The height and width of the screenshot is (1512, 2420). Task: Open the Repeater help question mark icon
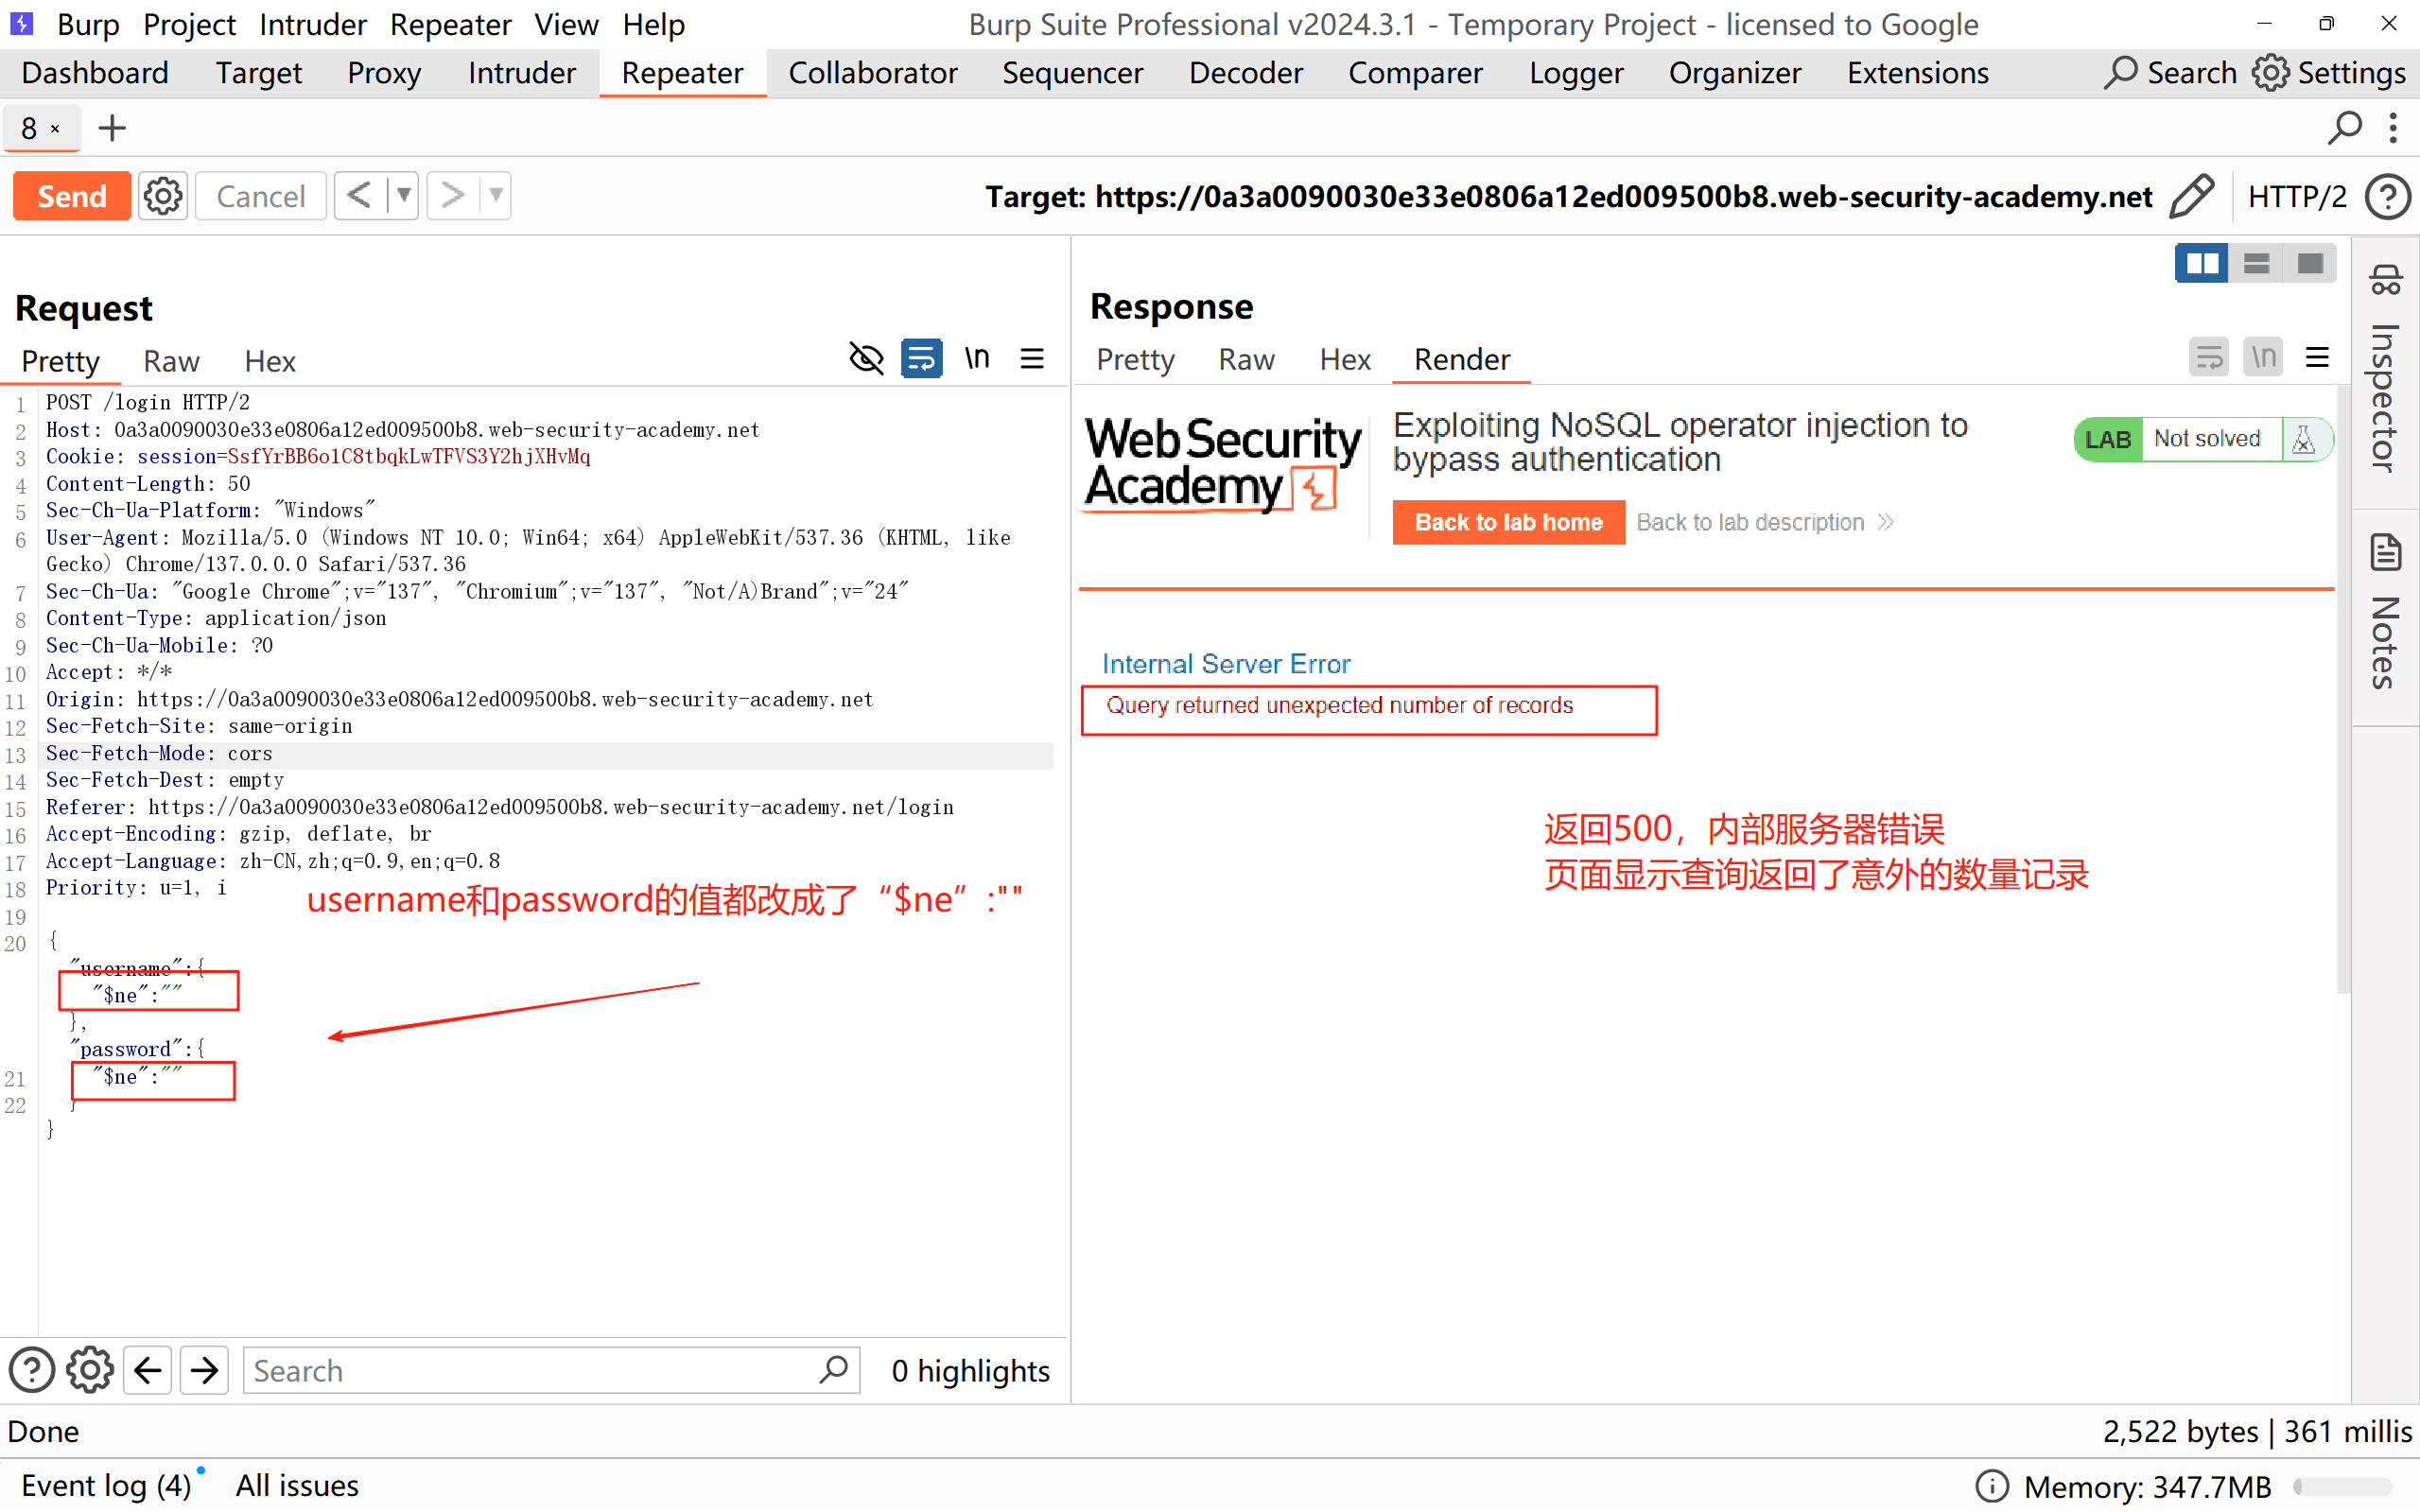[2388, 196]
